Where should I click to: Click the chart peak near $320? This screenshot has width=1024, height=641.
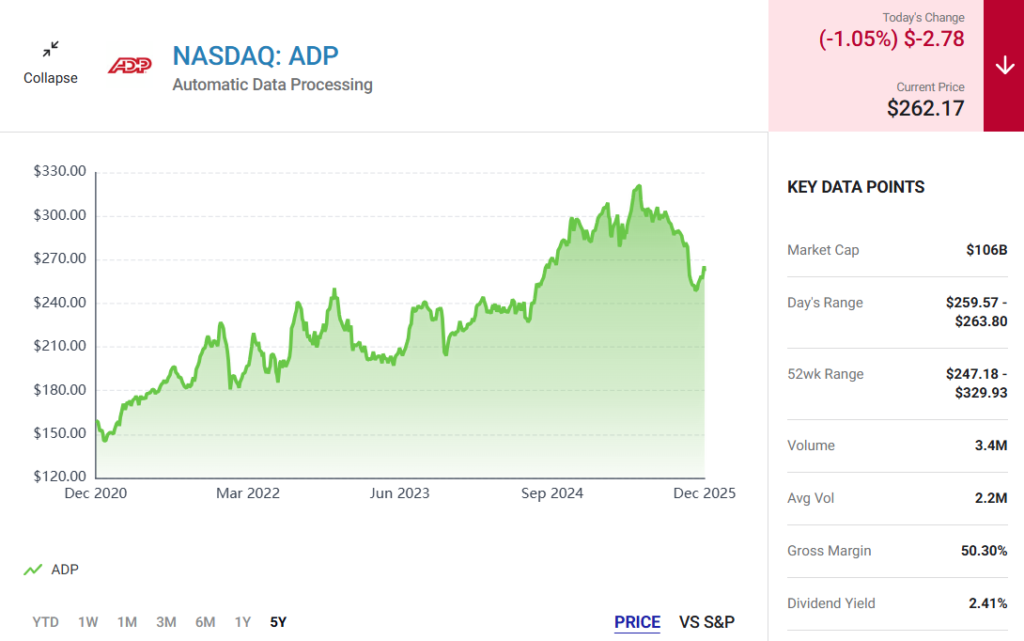637,187
